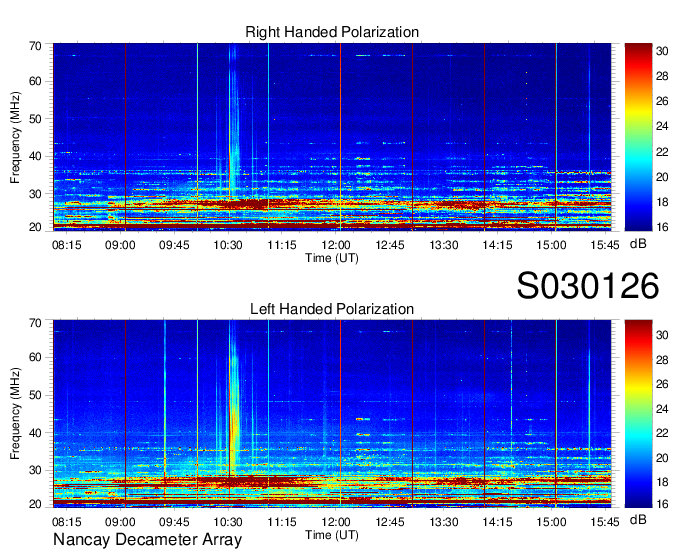680x552 pixels.
Task: Click the "40" frequency tick on Left Handed plot
Action: coord(35,433)
